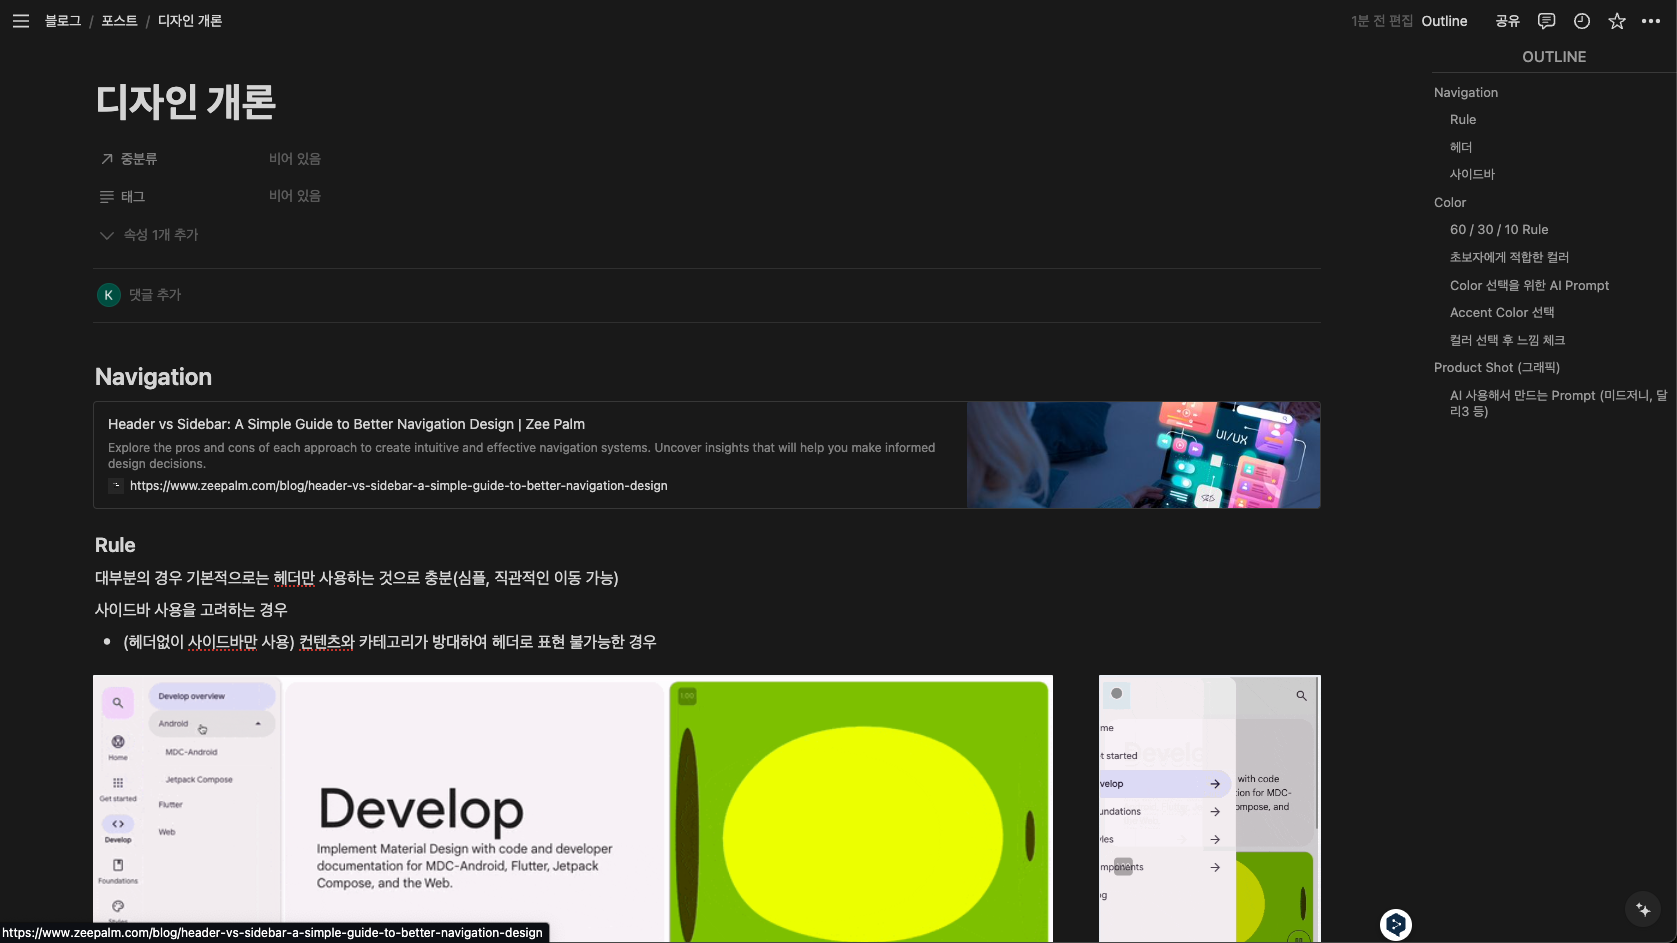
Task: Jump to Rule in outline
Action: pyautogui.click(x=1463, y=120)
